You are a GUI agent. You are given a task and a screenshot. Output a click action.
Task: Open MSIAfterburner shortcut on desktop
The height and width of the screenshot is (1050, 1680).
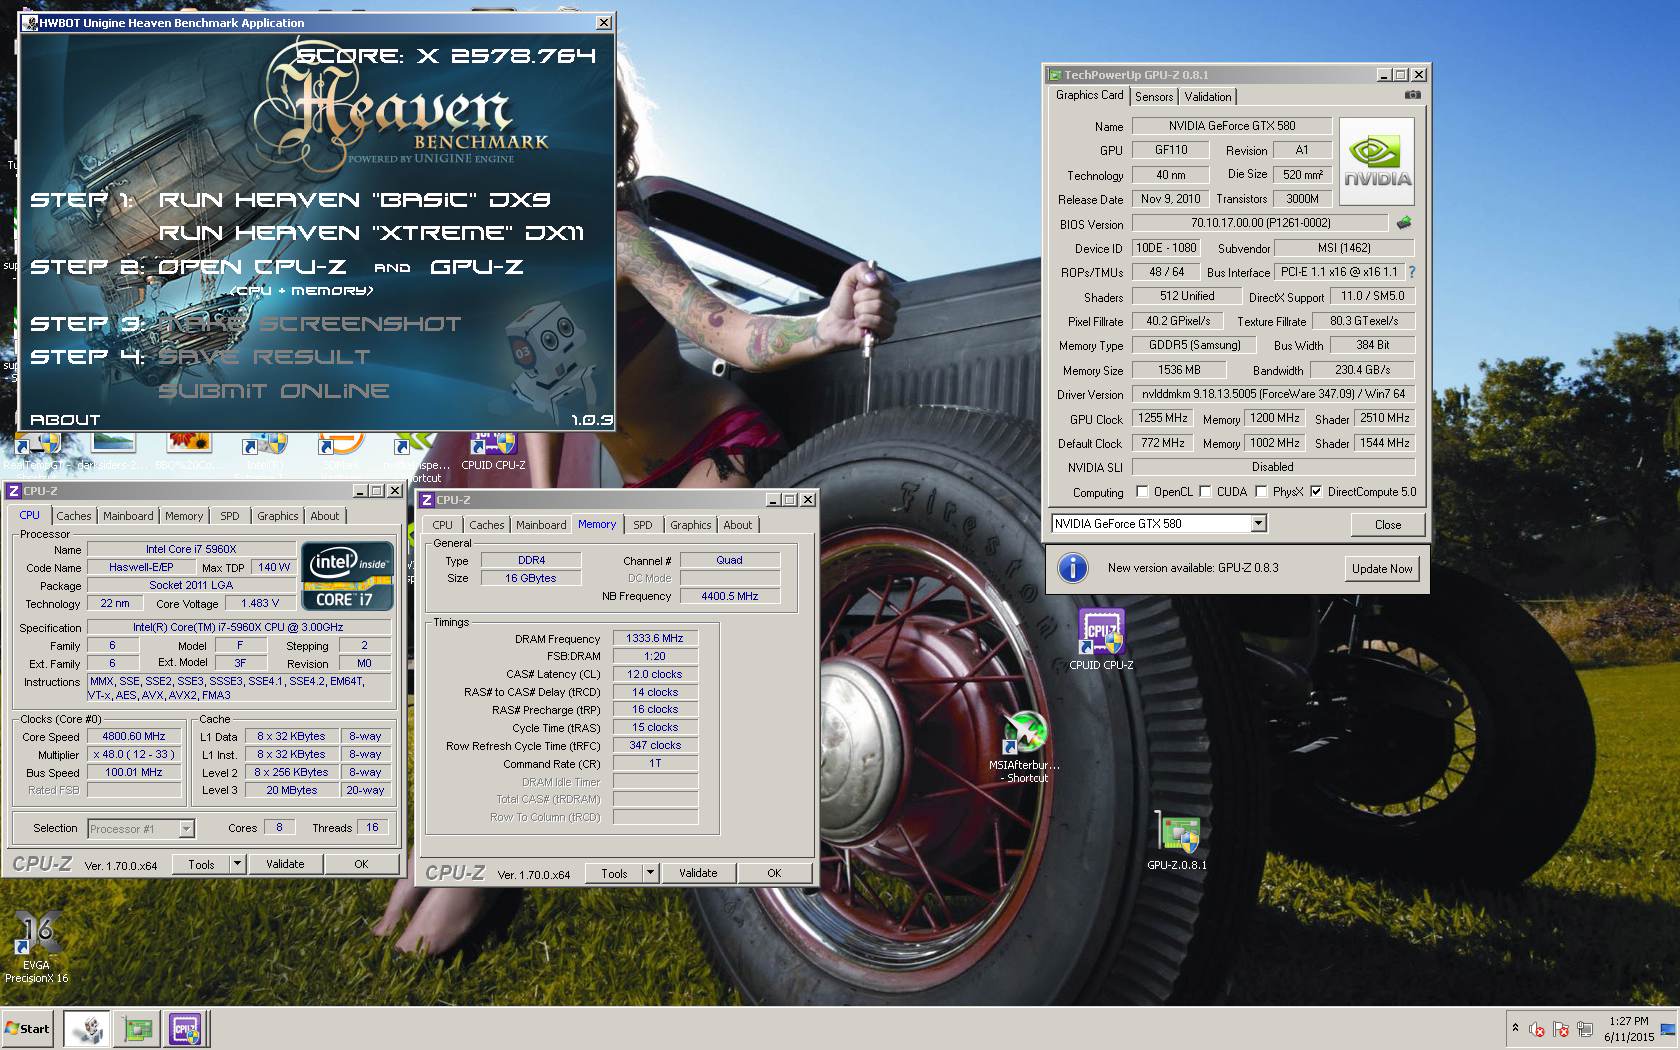click(1025, 746)
